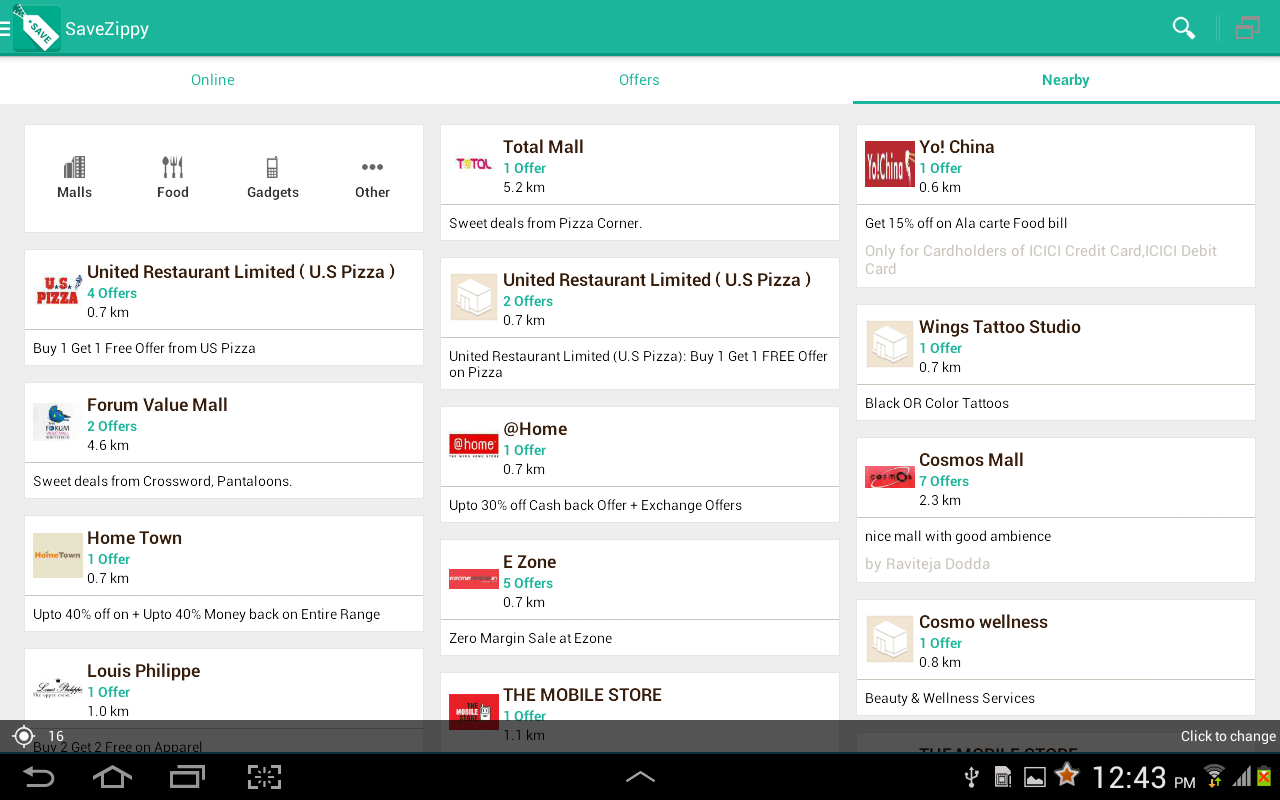The width and height of the screenshot is (1280, 800).
Task: Select the Cosmo wellness title
Action: tap(983, 622)
